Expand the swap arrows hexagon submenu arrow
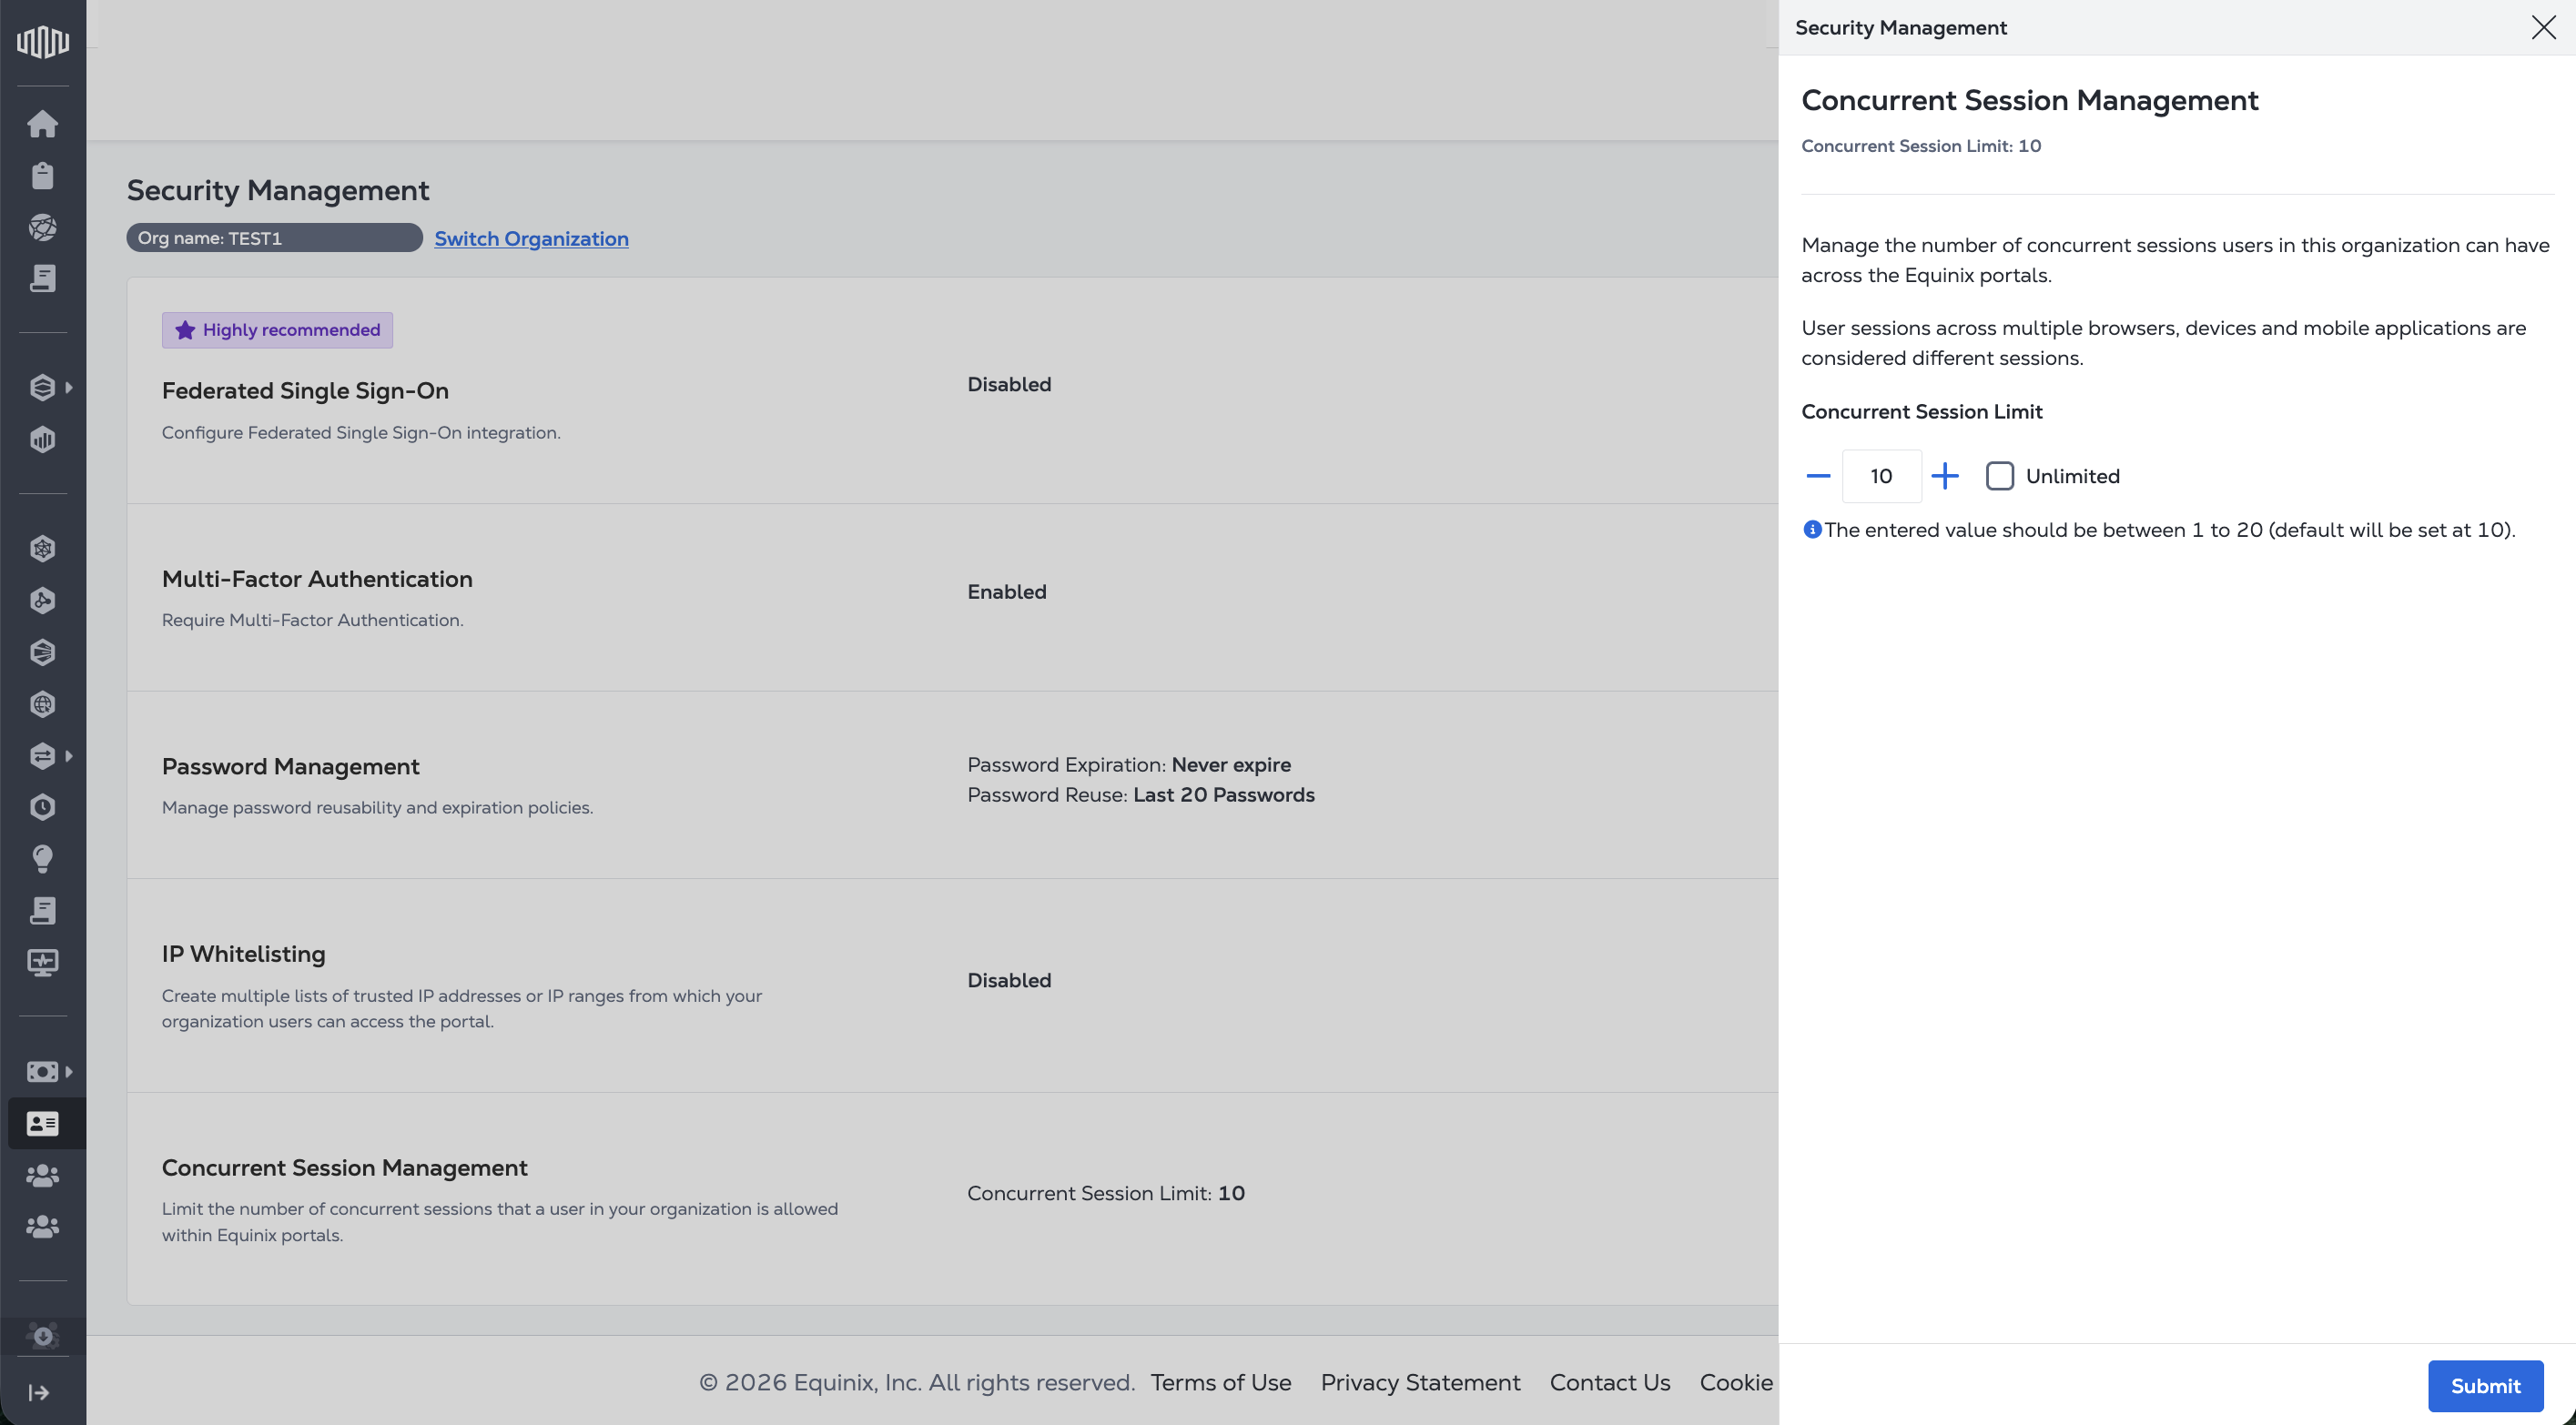Screen dimensions: 2576x1425 tap(69, 756)
